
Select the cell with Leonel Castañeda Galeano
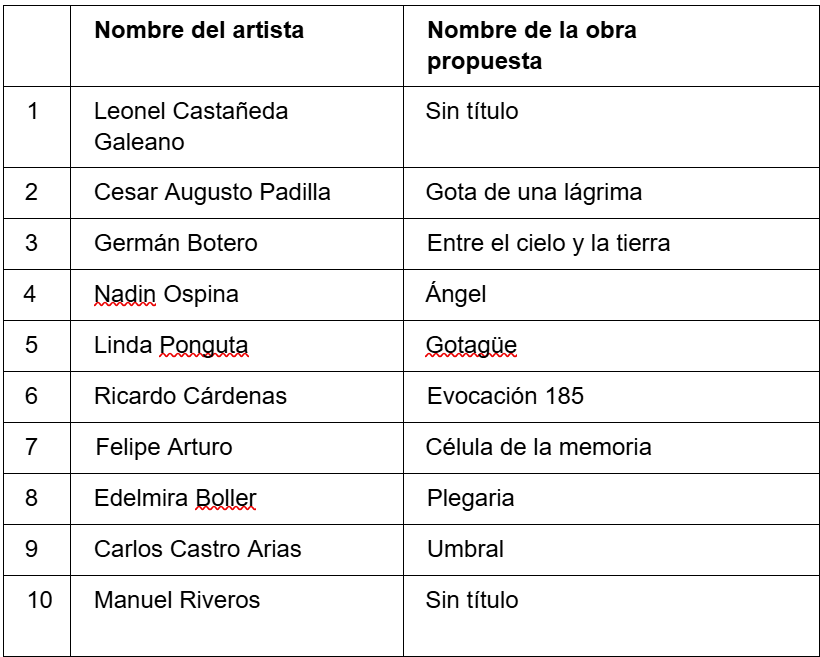point(236,127)
